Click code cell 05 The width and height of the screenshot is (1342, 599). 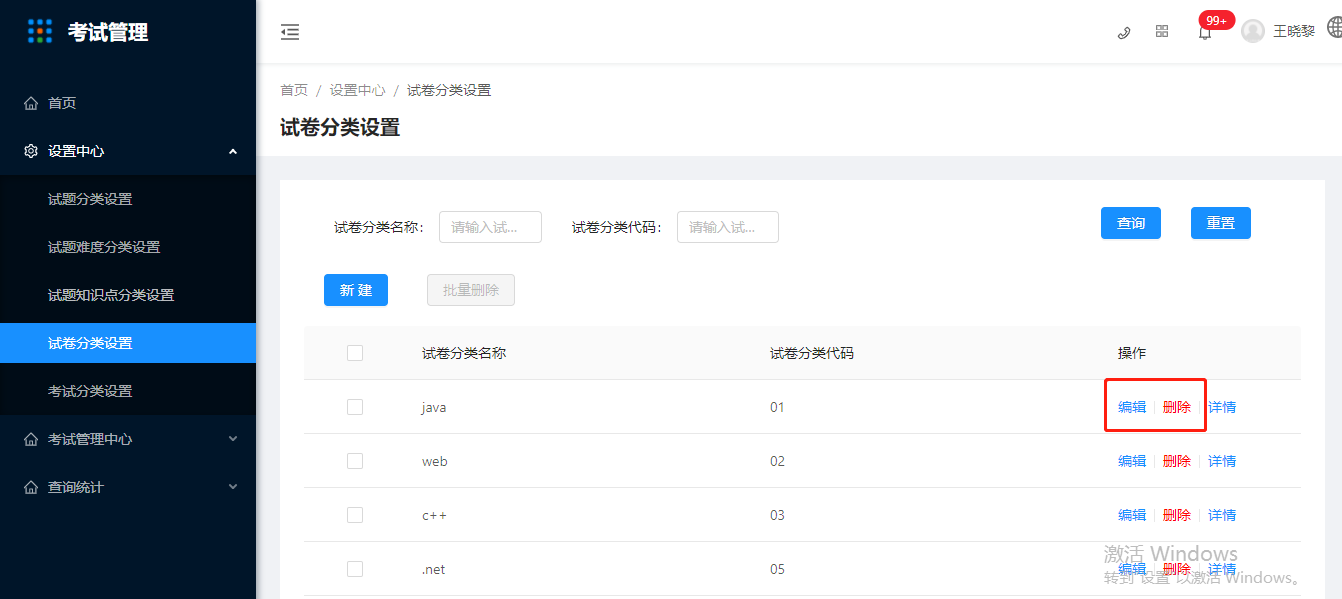778,569
